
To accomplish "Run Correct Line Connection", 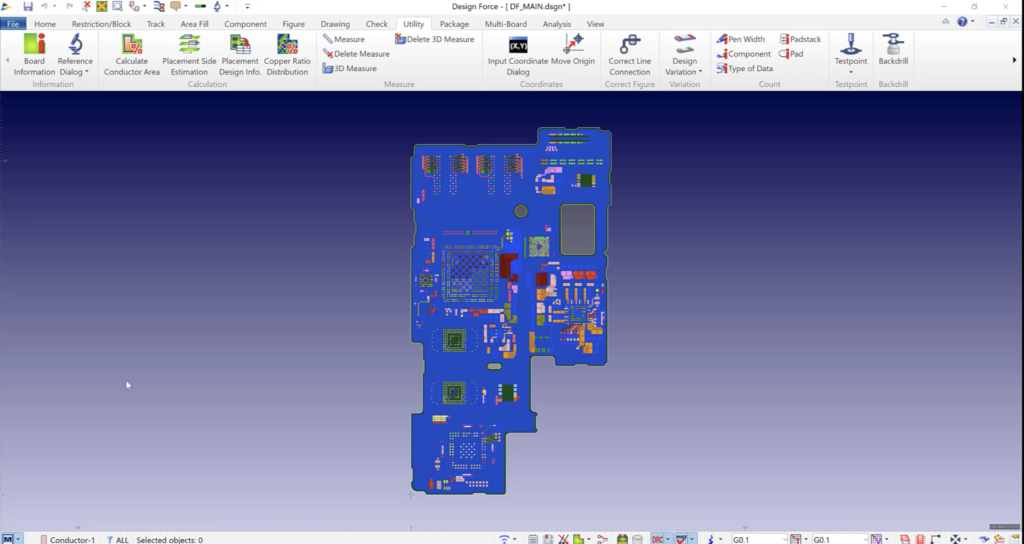I will point(630,55).
